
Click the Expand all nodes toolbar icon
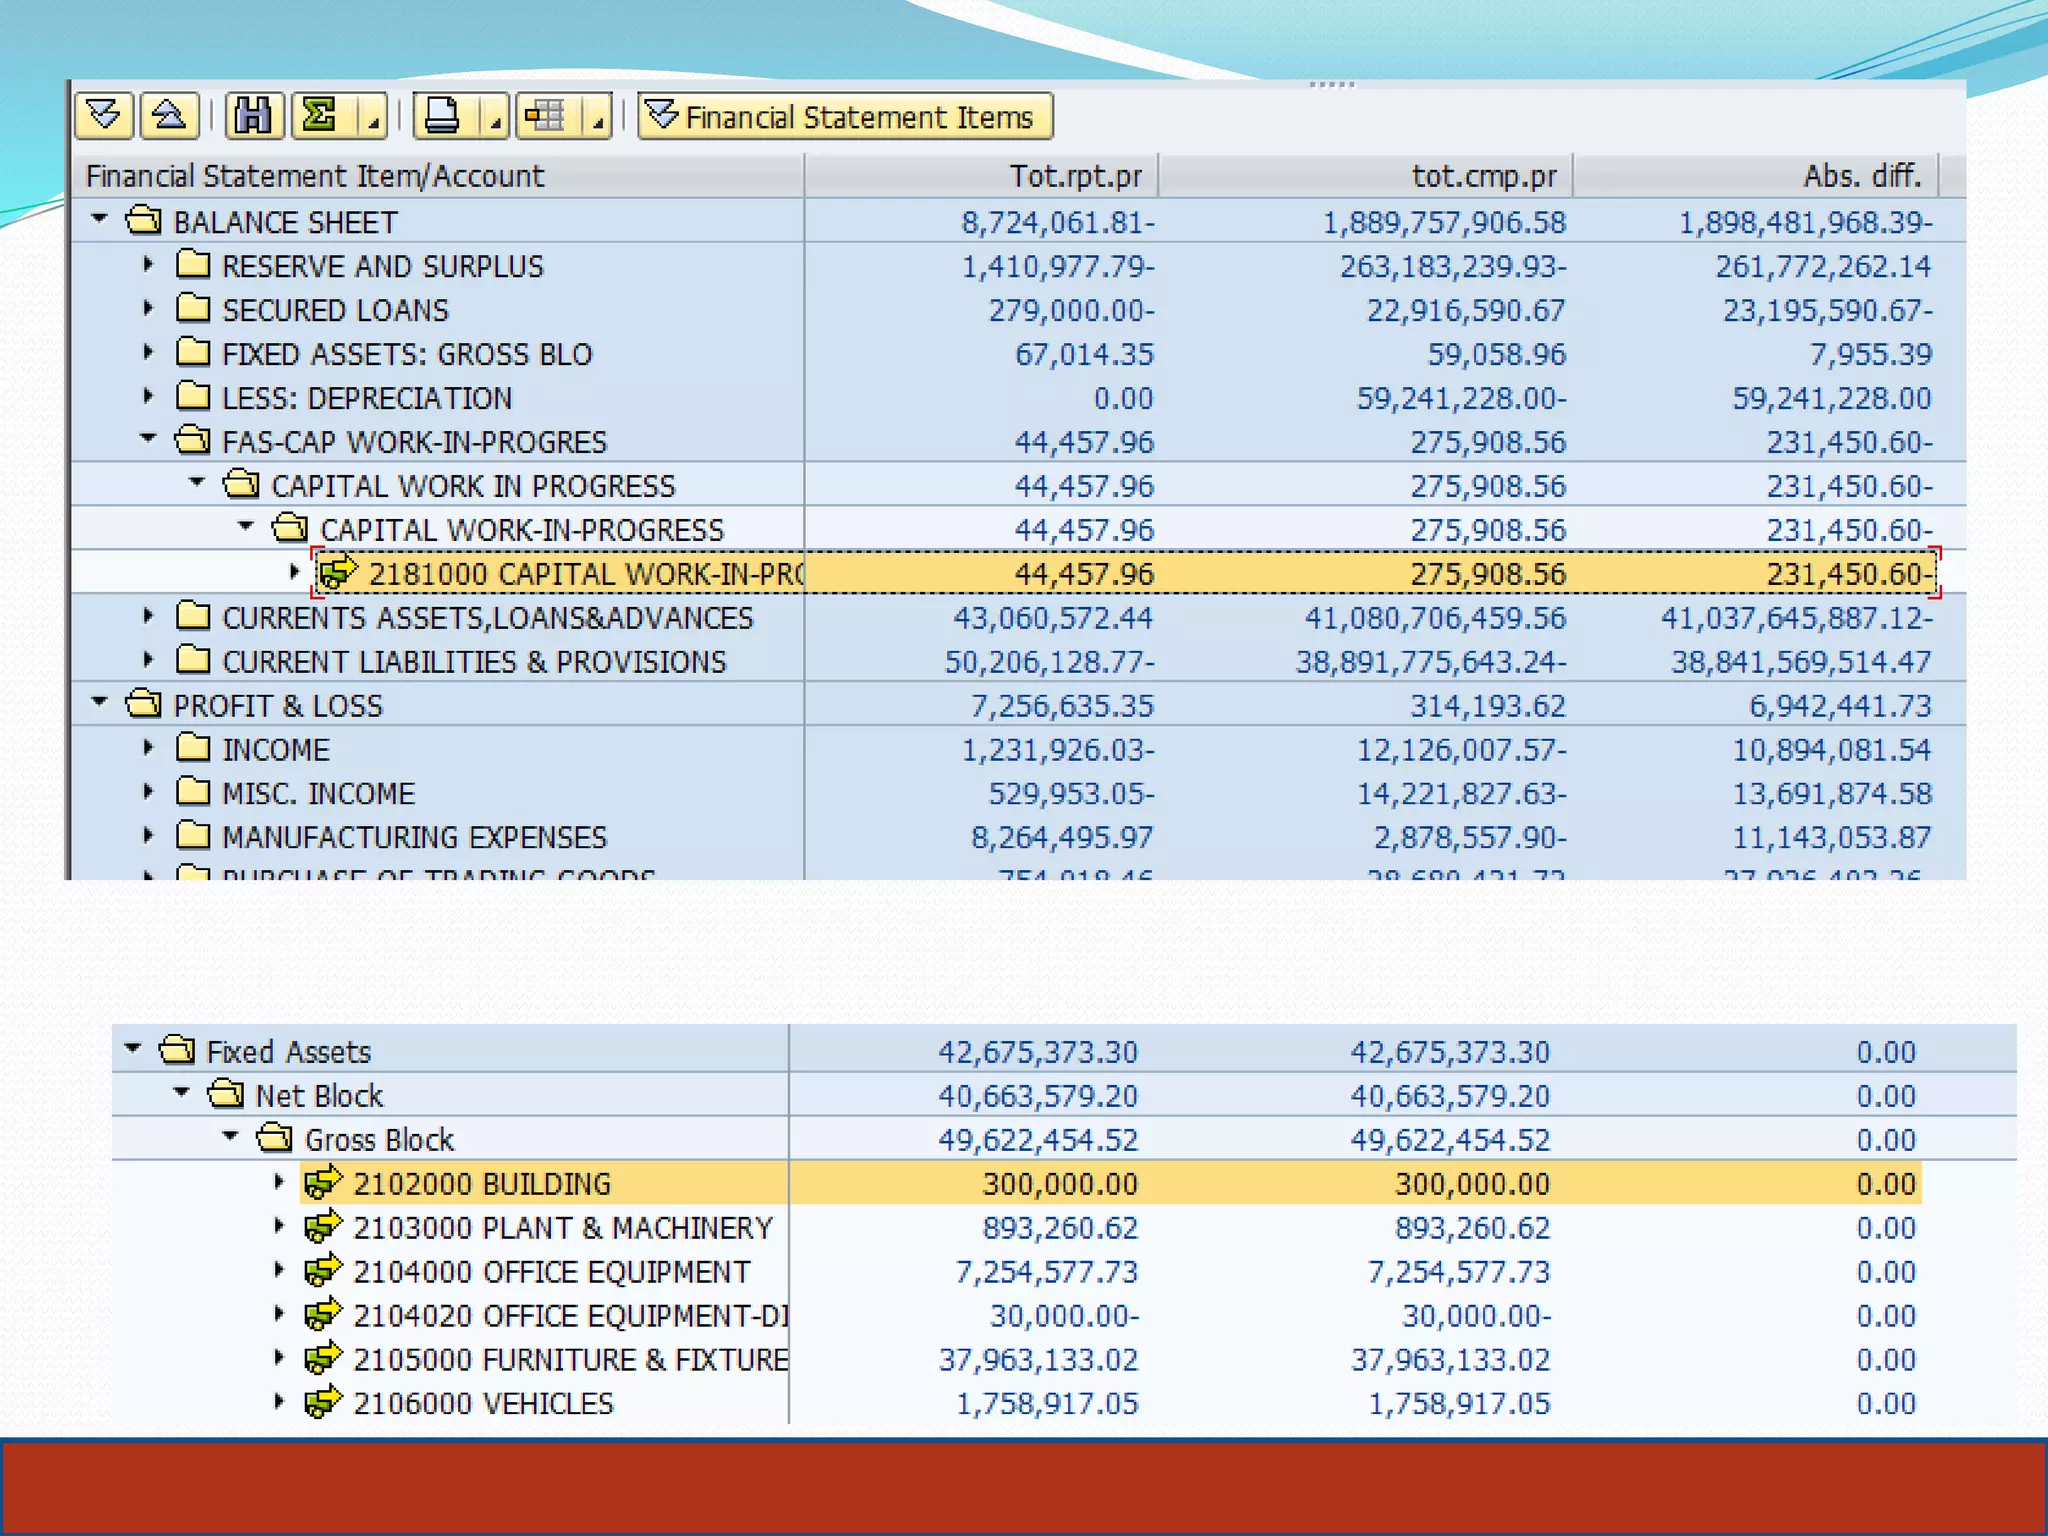click(x=104, y=116)
